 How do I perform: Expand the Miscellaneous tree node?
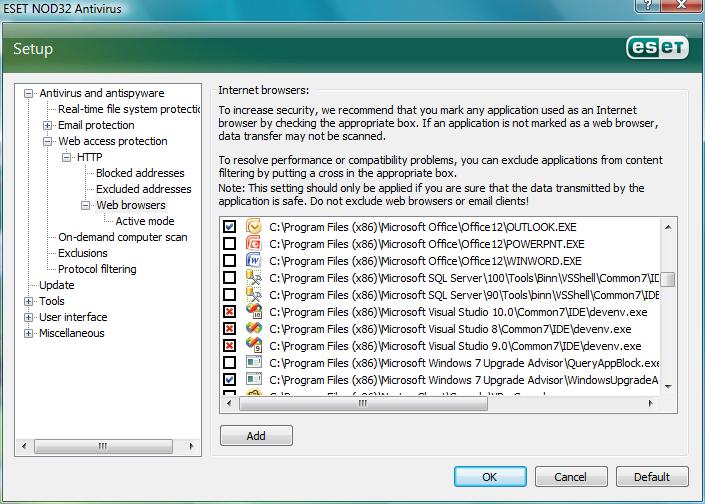(28, 334)
